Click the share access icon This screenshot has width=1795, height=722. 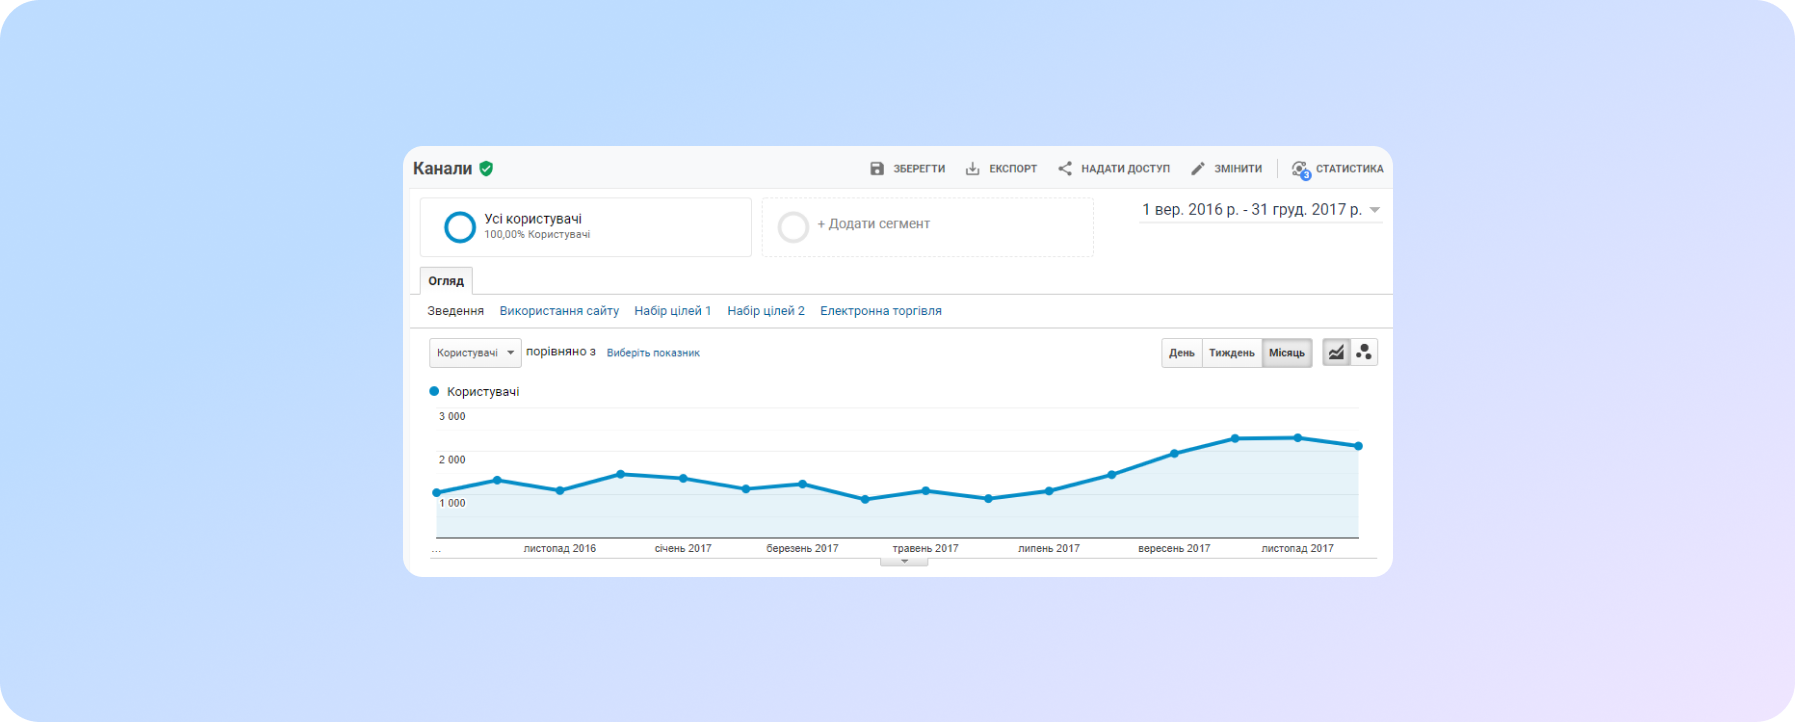tap(1065, 169)
